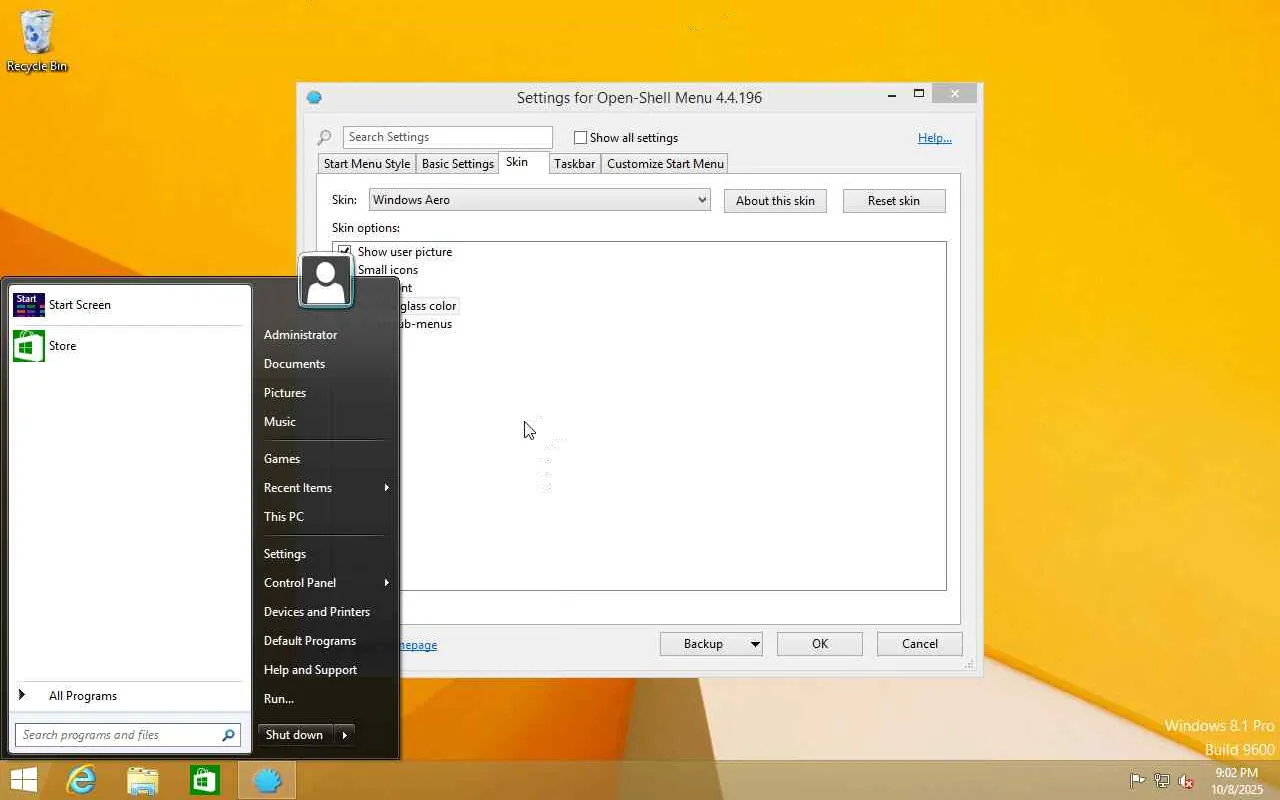Click the green Store icon in start menu
Screen dimensions: 1280x800
pos(28,346)
